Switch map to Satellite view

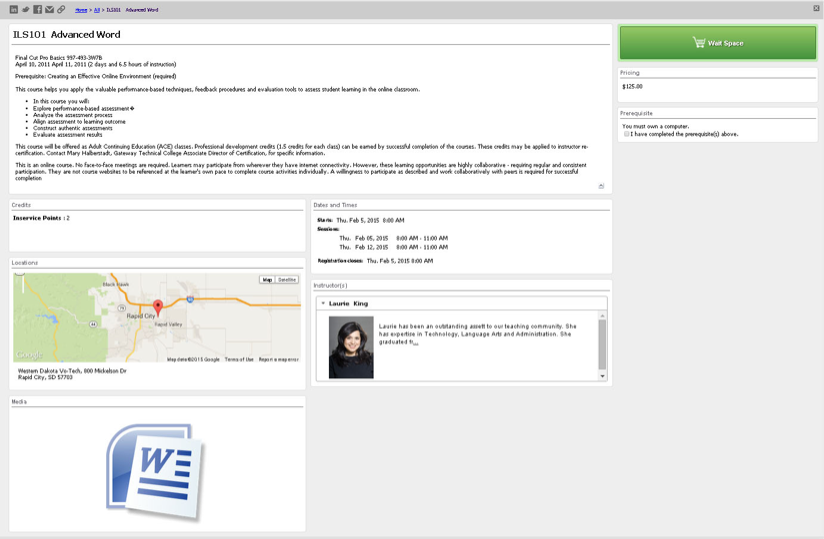(287, 280)
